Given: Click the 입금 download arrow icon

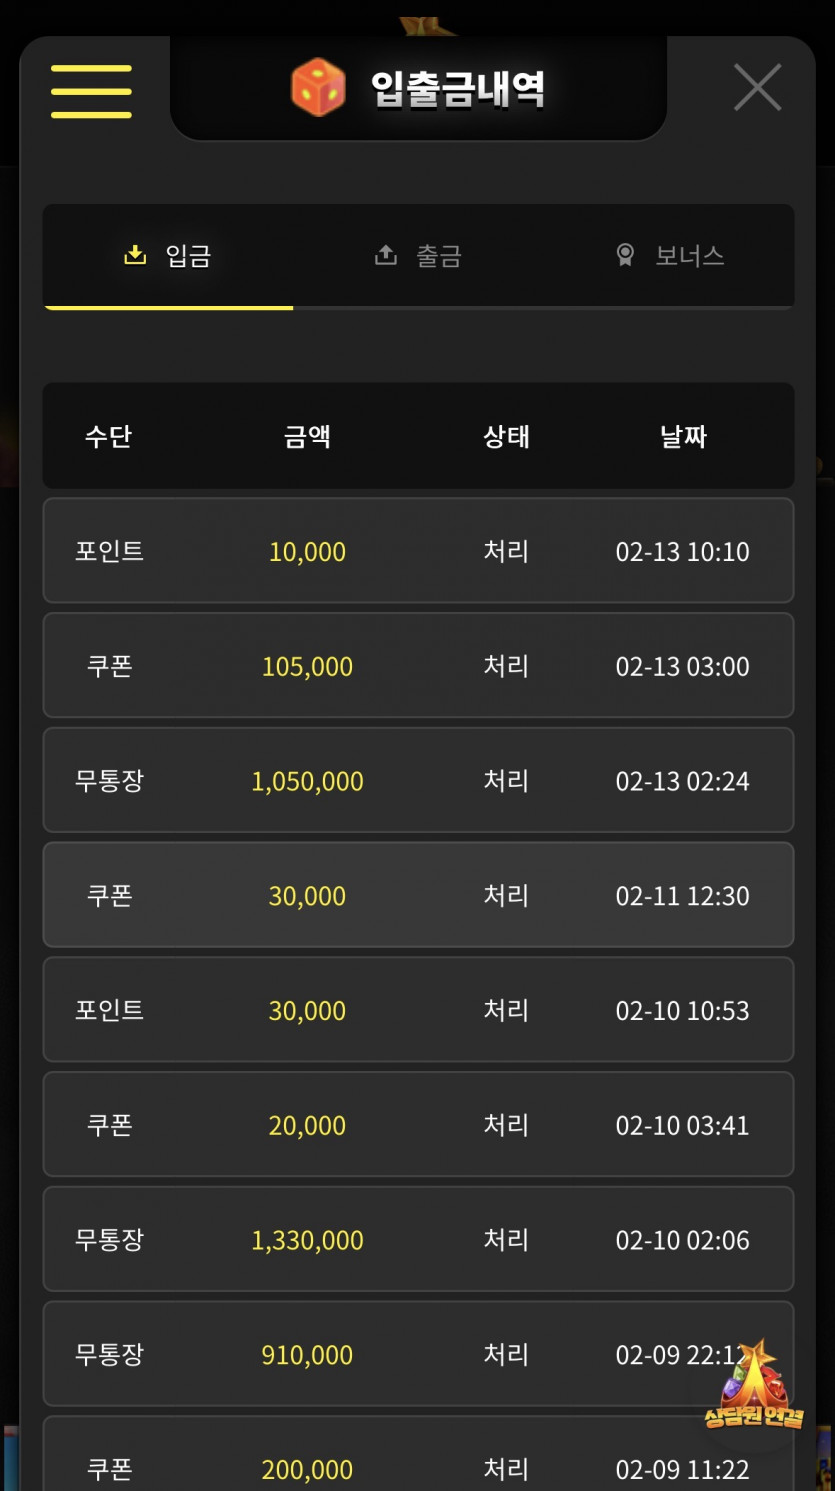Looking at the screenshot, I should [x=135, y=256].
